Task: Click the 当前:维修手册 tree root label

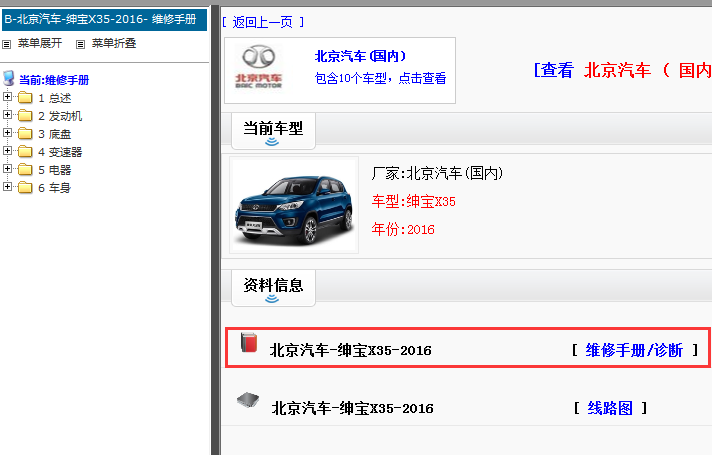Action: pyautogui.click(x=54, y=80)
